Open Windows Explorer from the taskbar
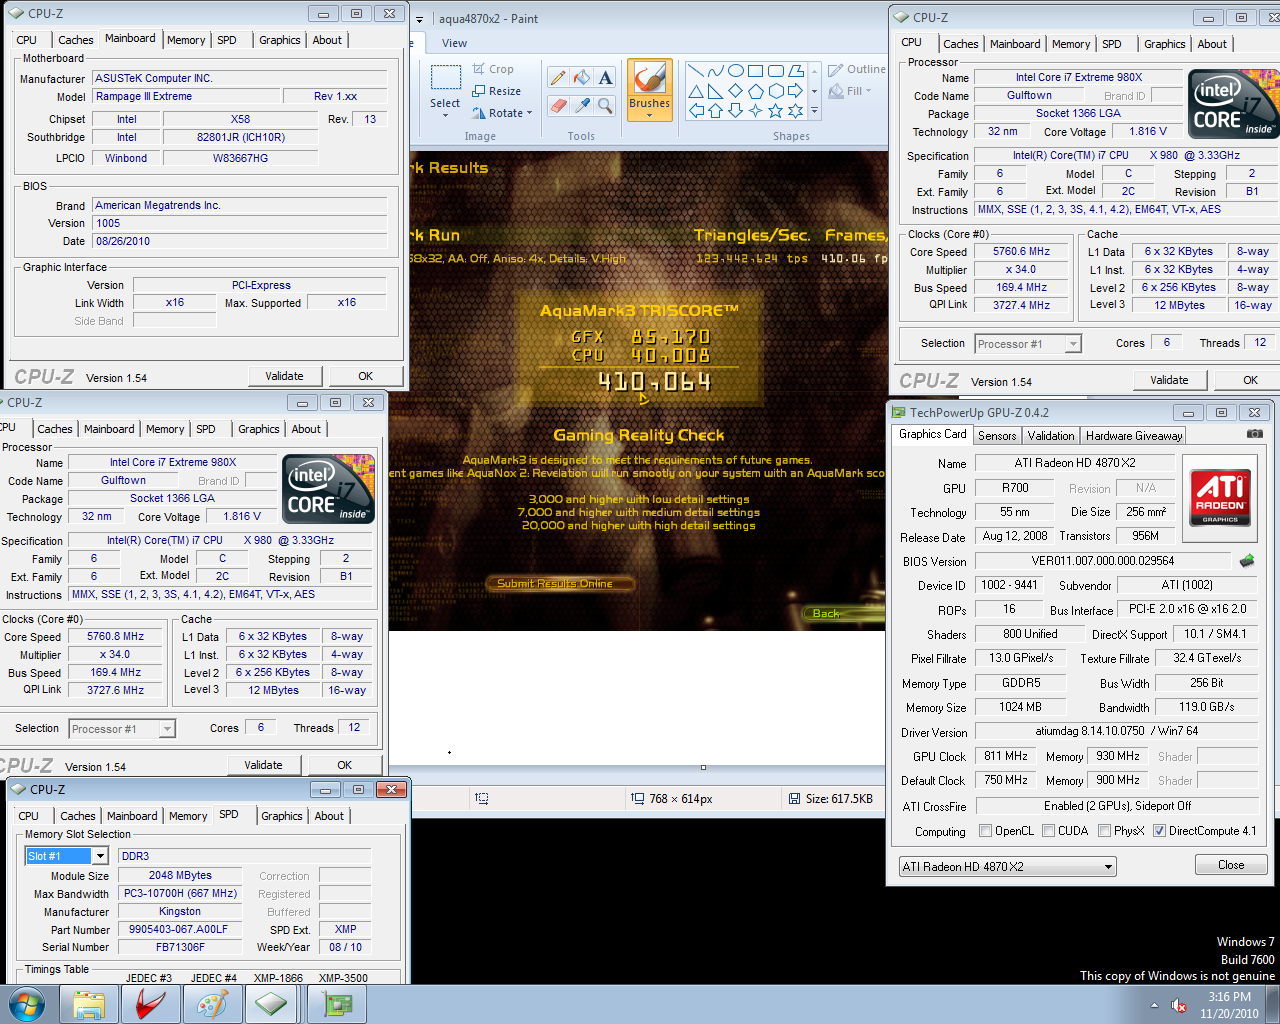The image size is (1280, 1024). click(89, 1005)
